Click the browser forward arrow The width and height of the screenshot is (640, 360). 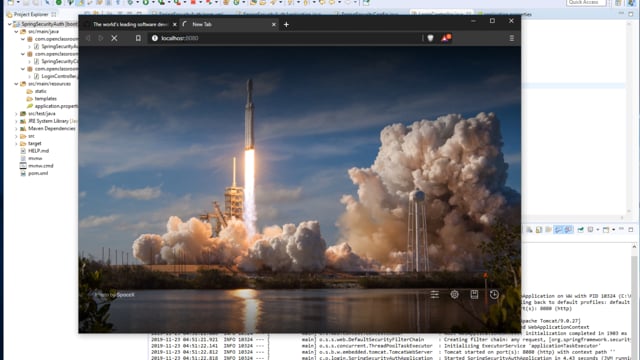click(x=101, y=38)
